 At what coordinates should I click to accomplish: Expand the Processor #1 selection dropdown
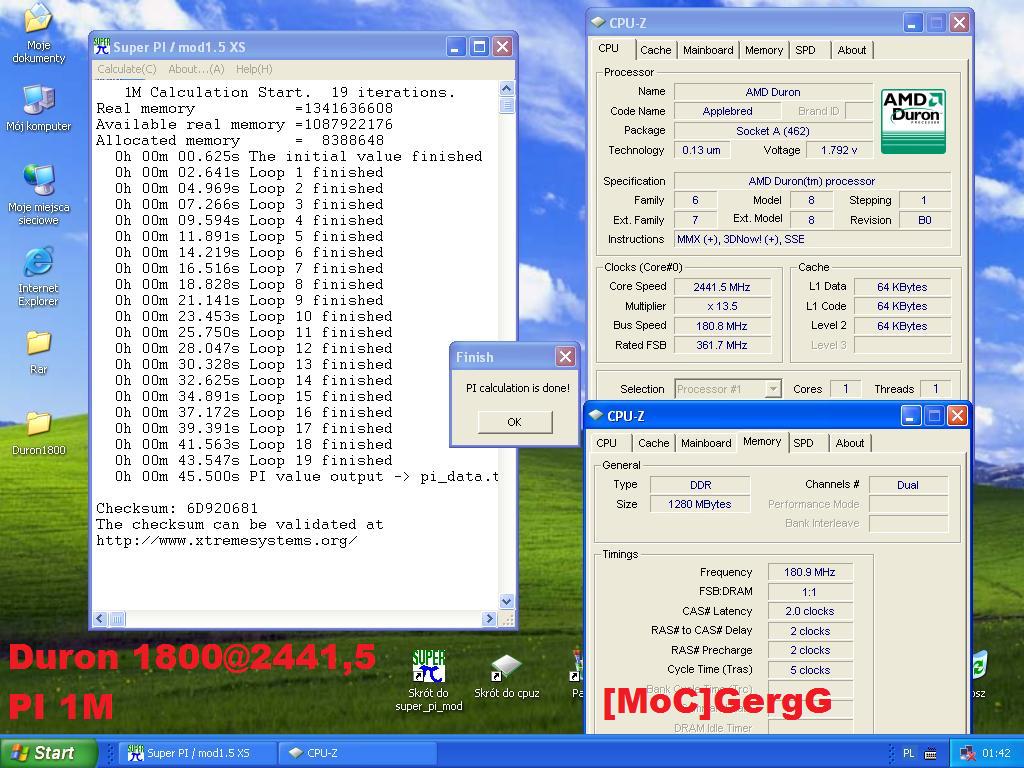click(x=773, y=389)
